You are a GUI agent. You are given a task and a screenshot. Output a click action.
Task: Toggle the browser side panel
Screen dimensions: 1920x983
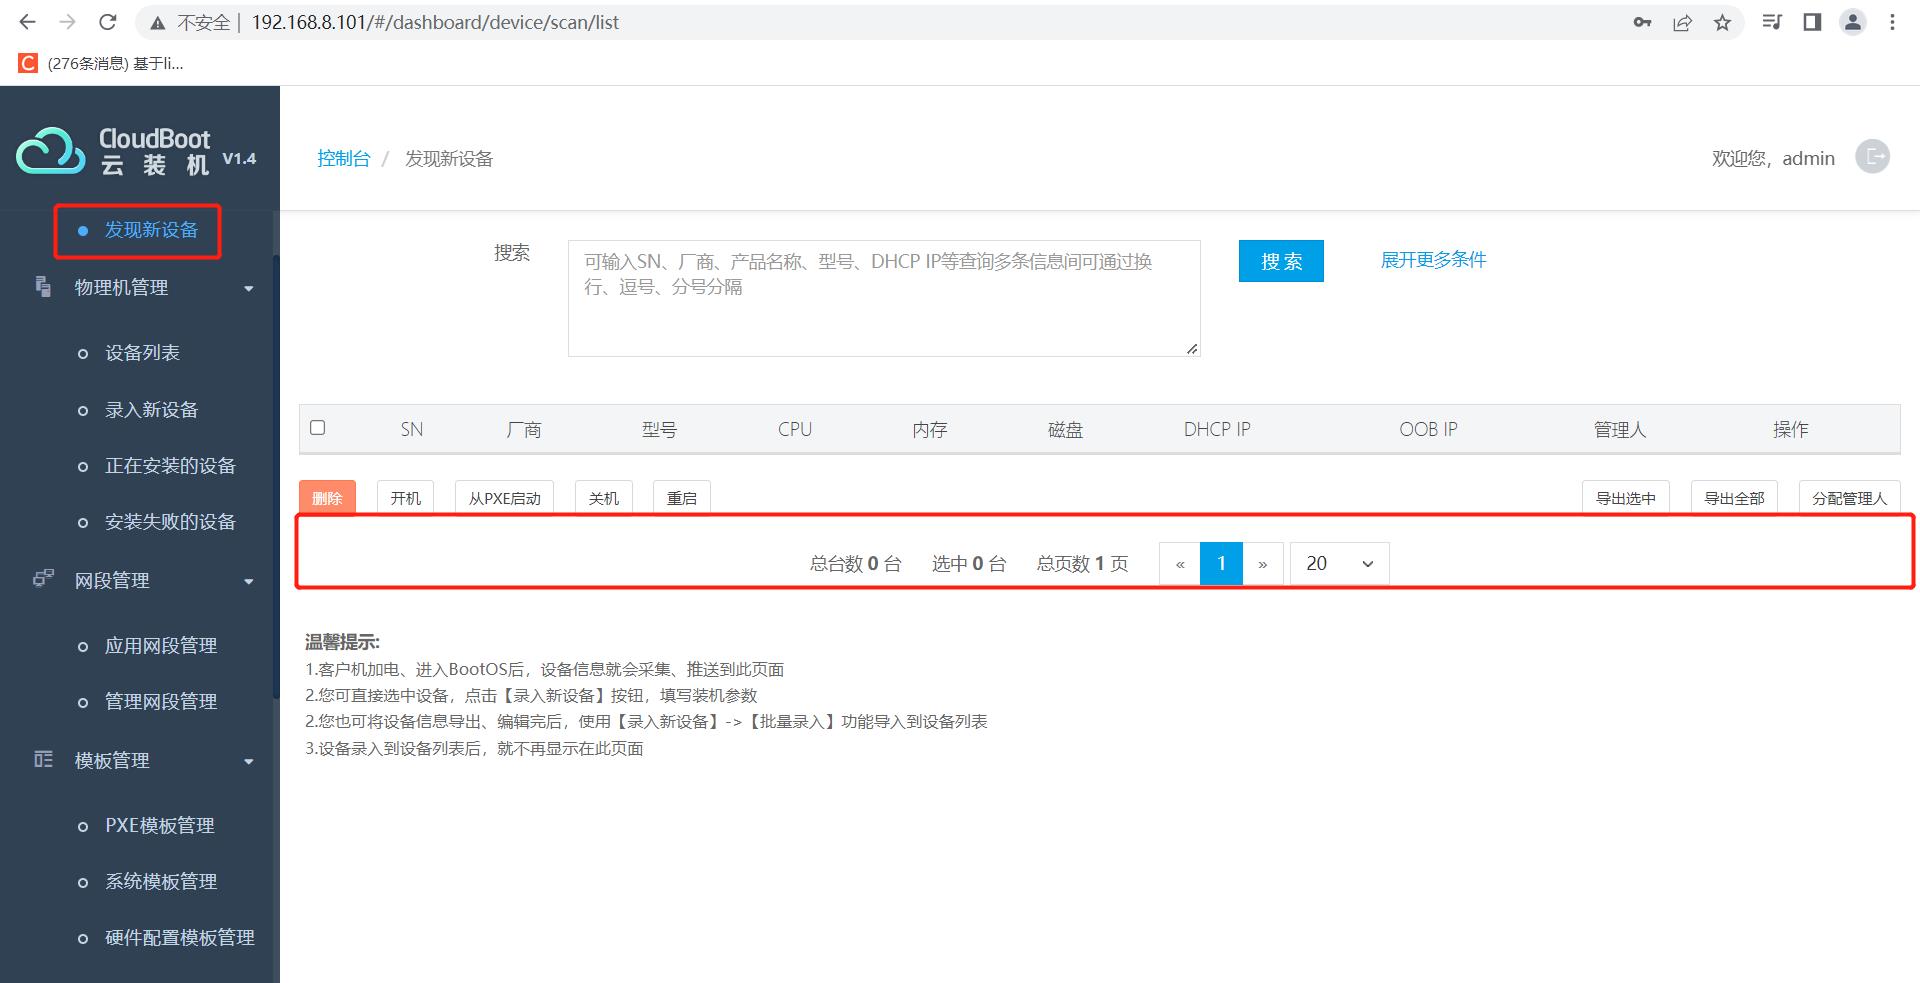(1812, 22)
